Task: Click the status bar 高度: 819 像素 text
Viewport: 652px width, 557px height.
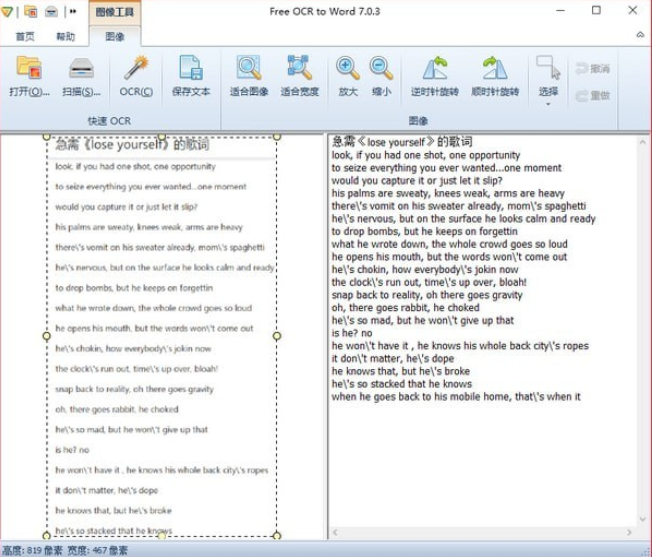Action: point(32,551)
